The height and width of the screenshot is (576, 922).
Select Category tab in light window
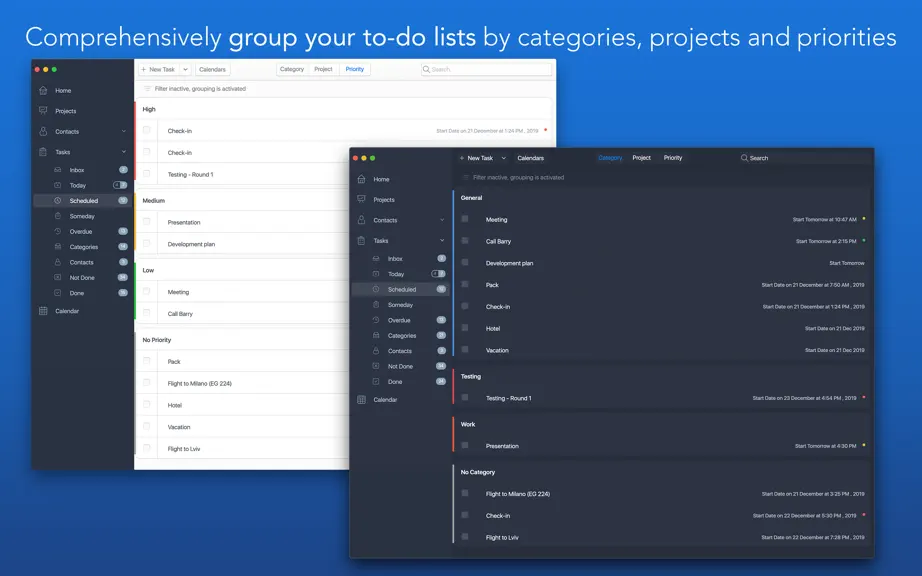292,69
